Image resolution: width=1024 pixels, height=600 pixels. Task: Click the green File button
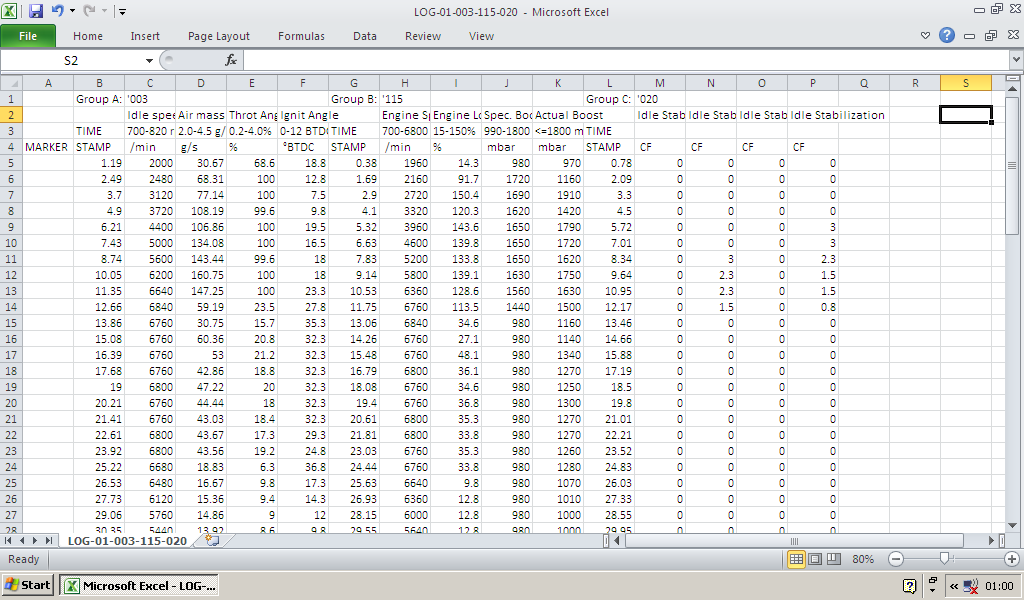(28, 36)
